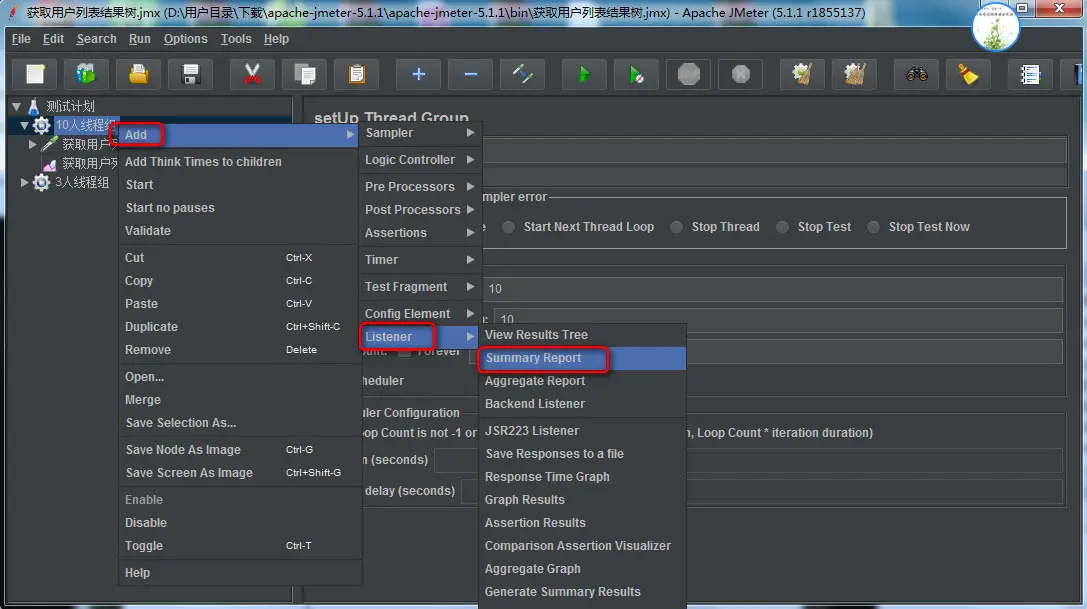Expand the Sampler submenu

[419, 133]
